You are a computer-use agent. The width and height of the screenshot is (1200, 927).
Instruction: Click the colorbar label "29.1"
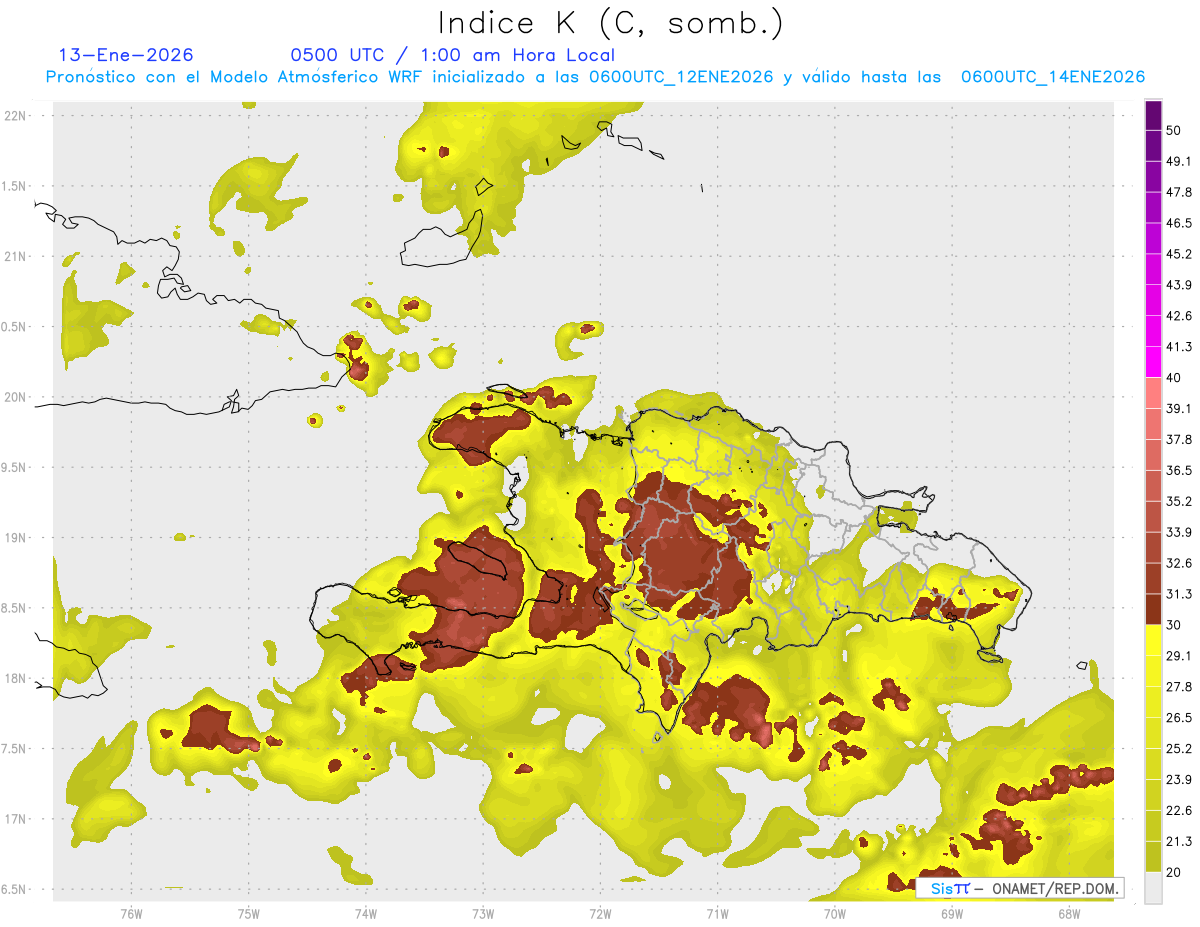(1178, 656)
